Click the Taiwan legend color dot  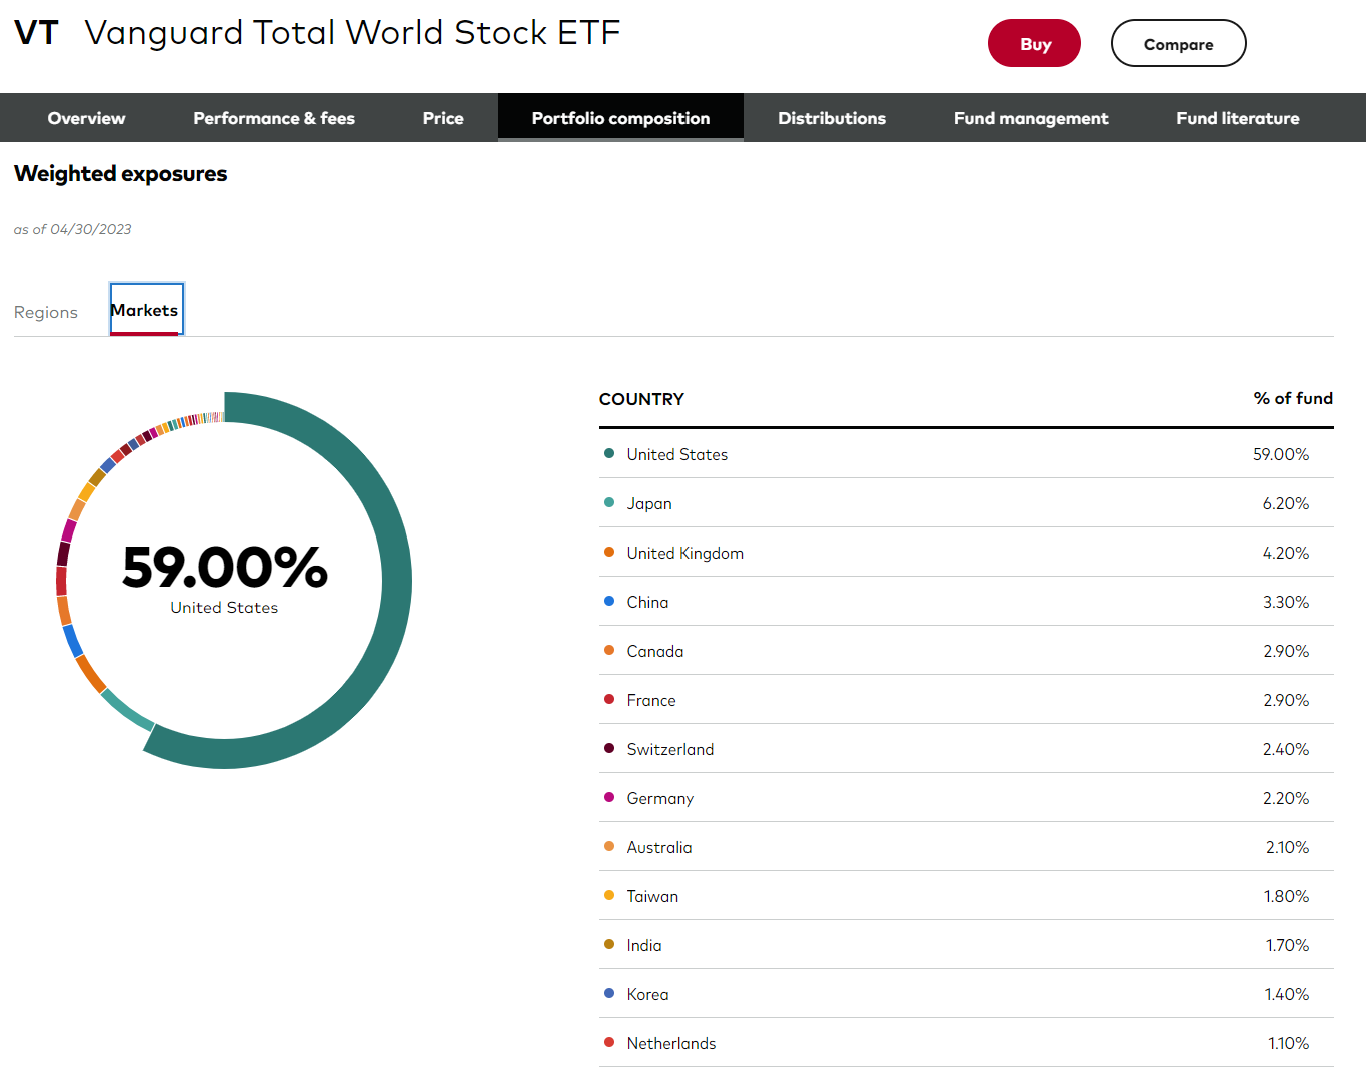[609, 895]
